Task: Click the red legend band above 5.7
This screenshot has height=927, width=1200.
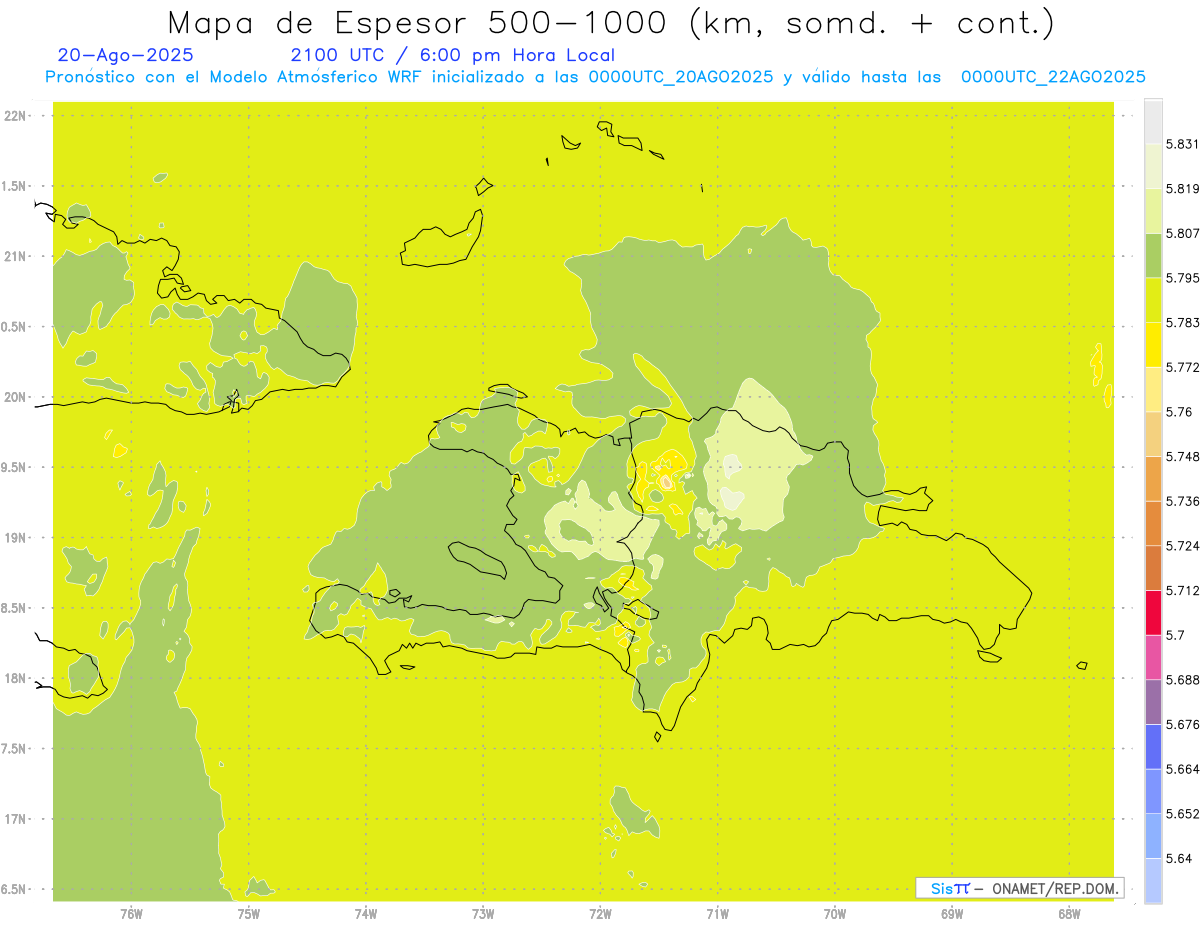Action: point(1153,612)
